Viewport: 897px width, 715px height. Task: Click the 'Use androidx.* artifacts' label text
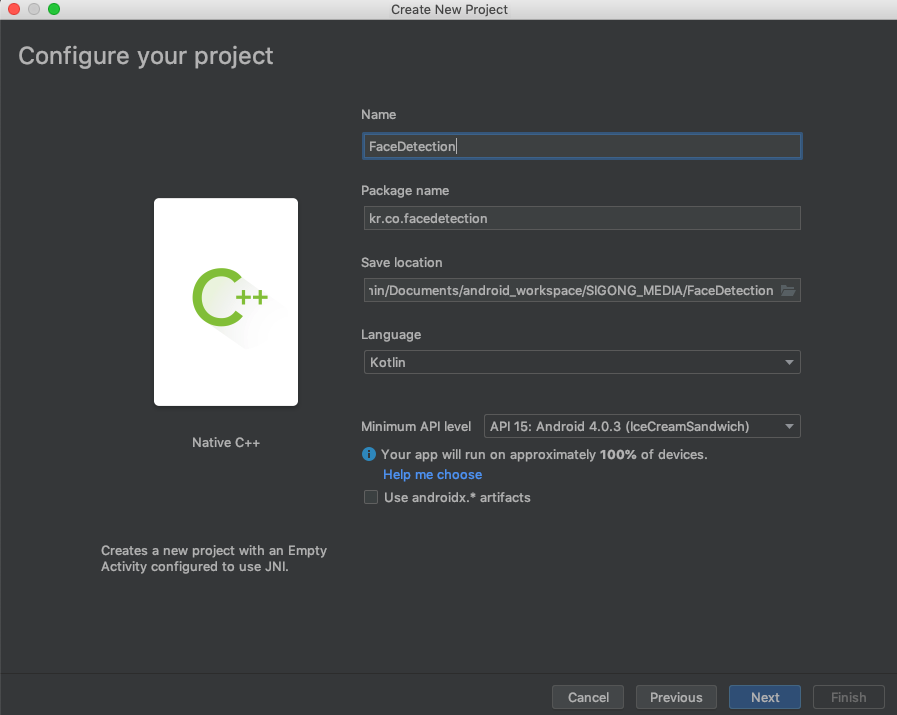click(x=457, y=498)
